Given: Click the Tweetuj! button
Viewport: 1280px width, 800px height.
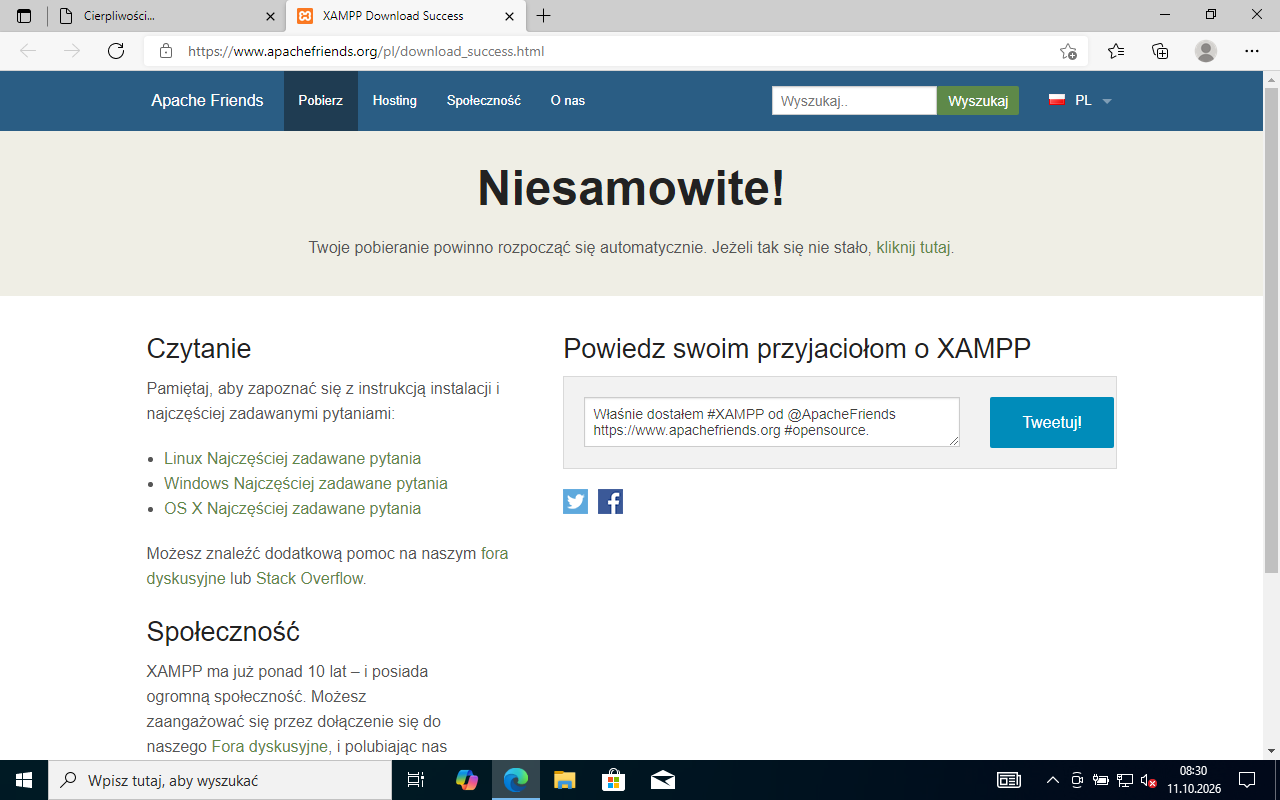Looking at the screenshot, I should click(x=1052, y=422).
